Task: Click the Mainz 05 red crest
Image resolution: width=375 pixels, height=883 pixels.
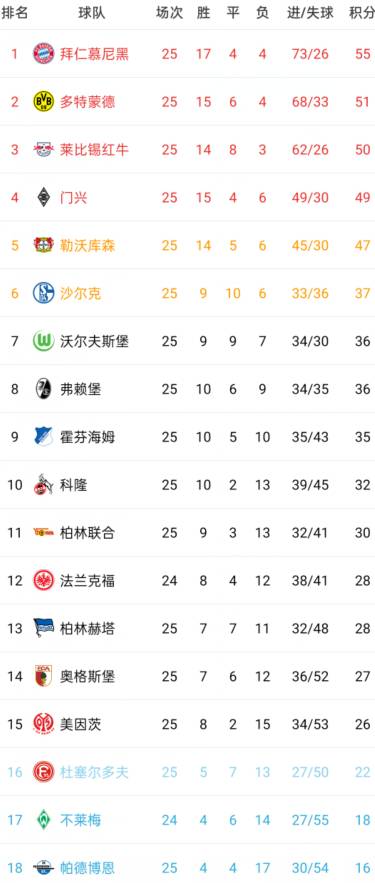Action: tap(43, 724)
